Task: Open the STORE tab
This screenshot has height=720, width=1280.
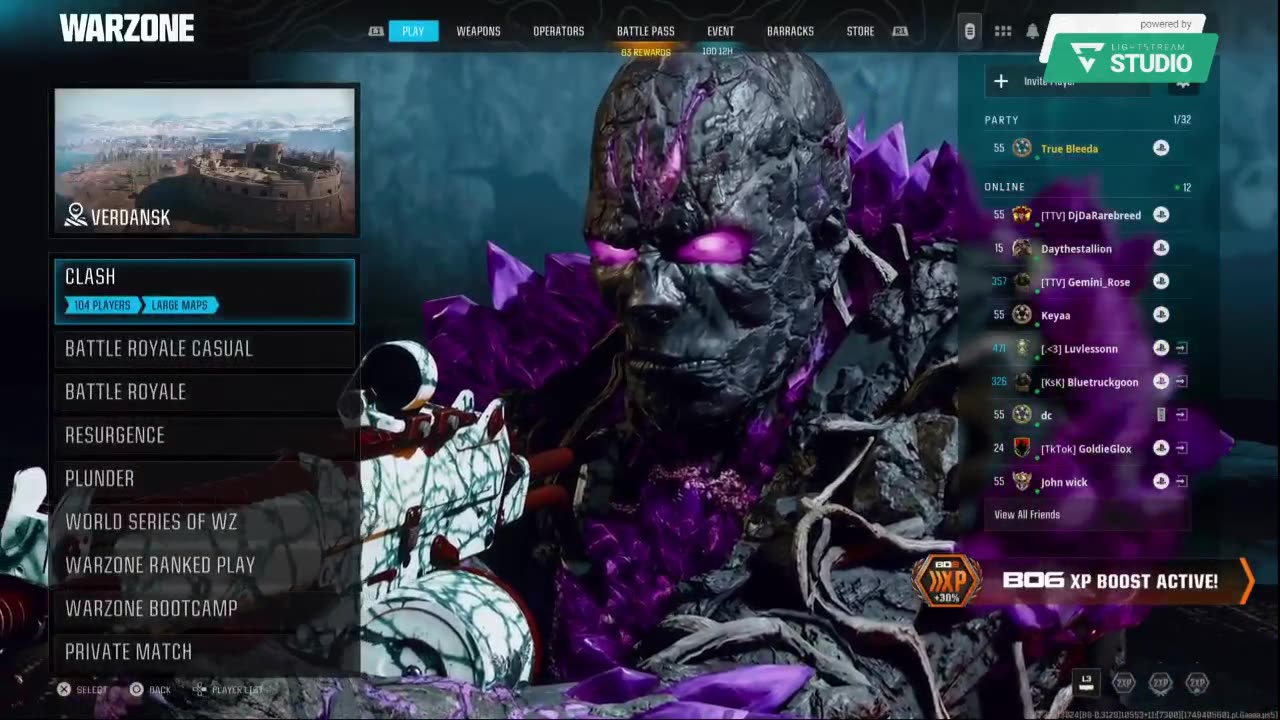Action: tap(860, 31)
